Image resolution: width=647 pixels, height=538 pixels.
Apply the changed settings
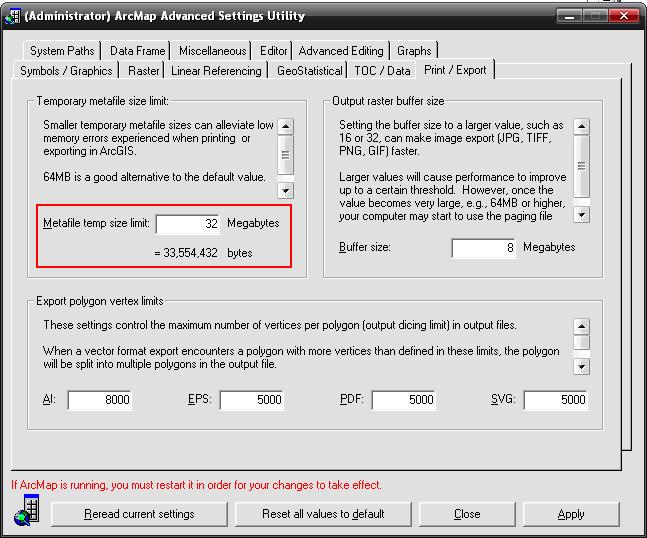(571, 514)
